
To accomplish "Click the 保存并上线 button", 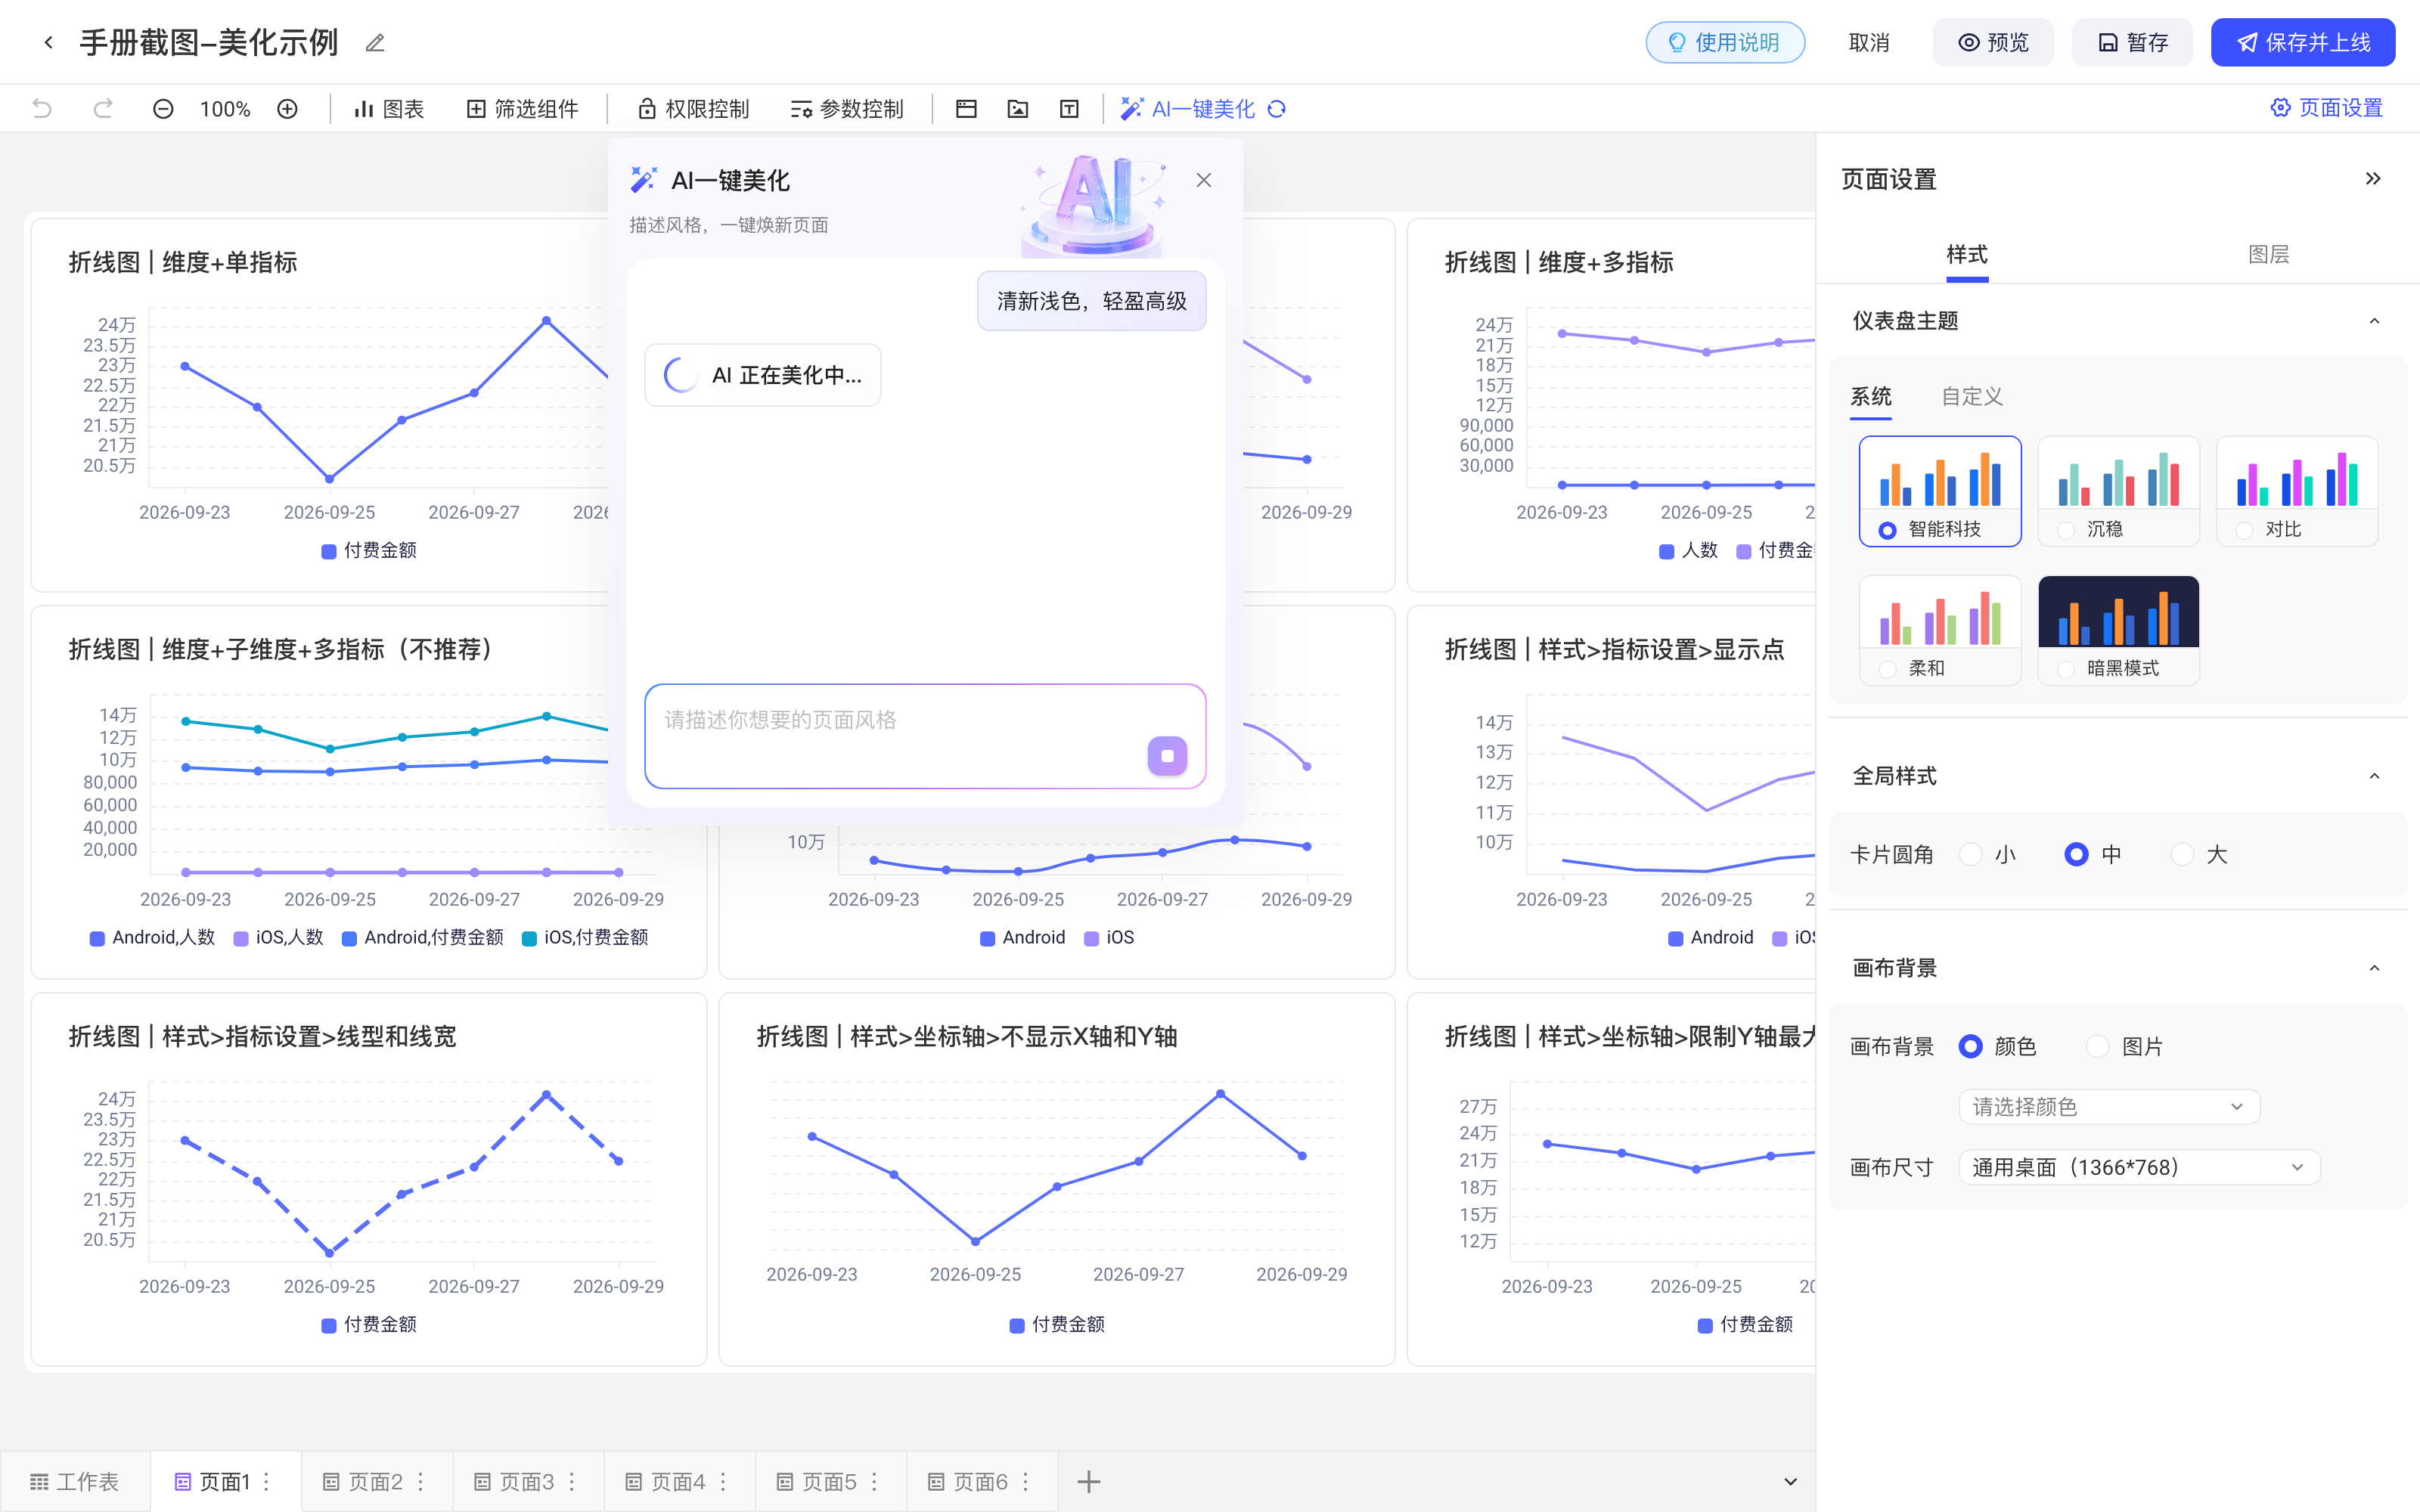I will 2302,42.
